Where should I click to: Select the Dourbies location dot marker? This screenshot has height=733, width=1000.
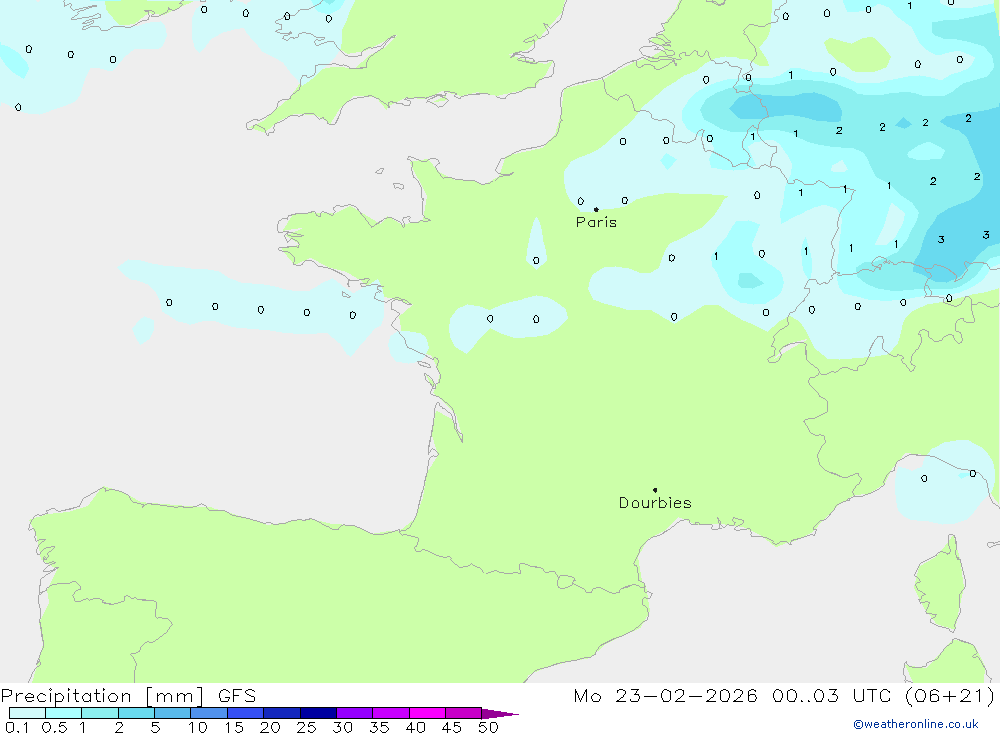655,490
